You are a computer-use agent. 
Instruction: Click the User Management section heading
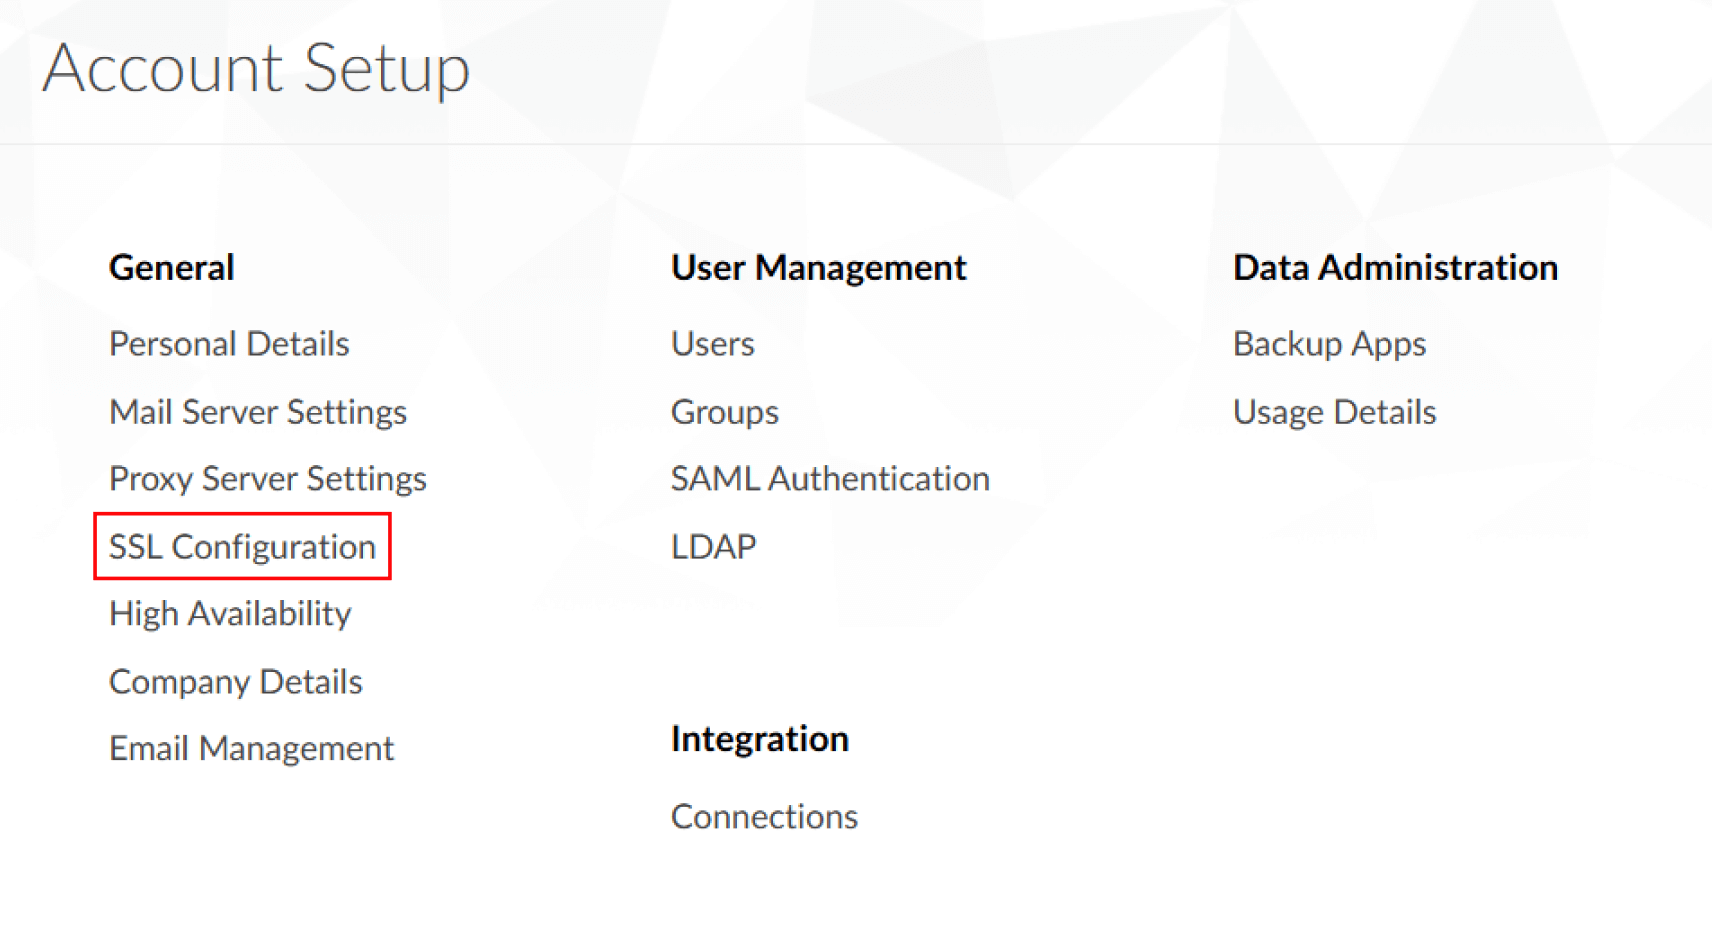tap(818, 268)
